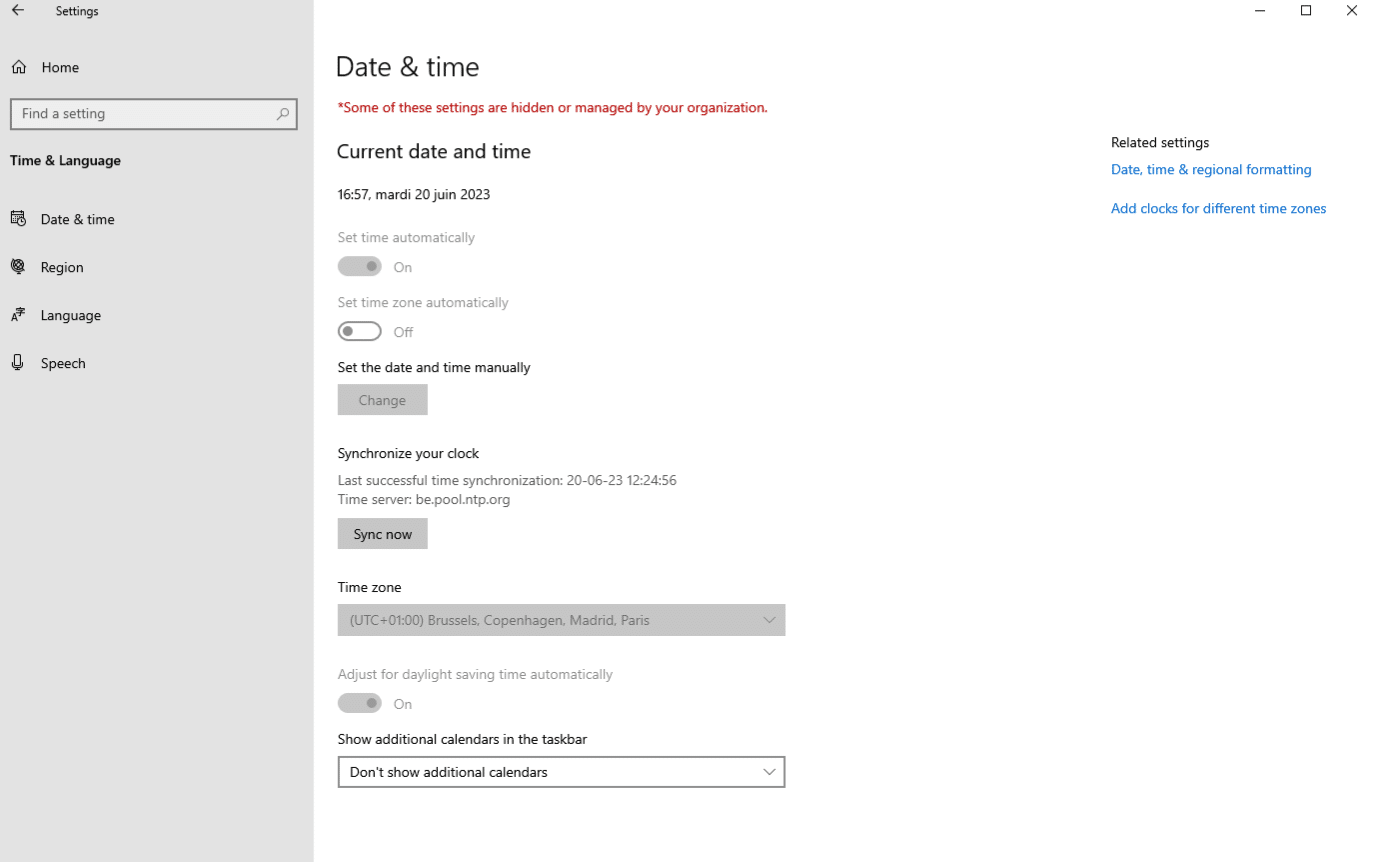Click the Language sidebar icon
Screen dimensions: 1394x862
click(x=18, y=314)
